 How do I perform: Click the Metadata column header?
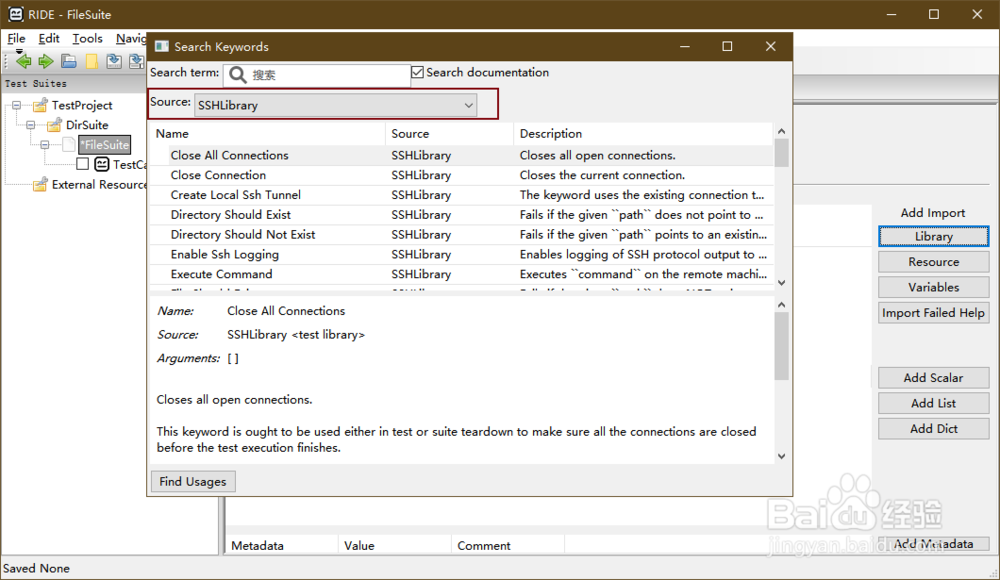pos(281,546)
